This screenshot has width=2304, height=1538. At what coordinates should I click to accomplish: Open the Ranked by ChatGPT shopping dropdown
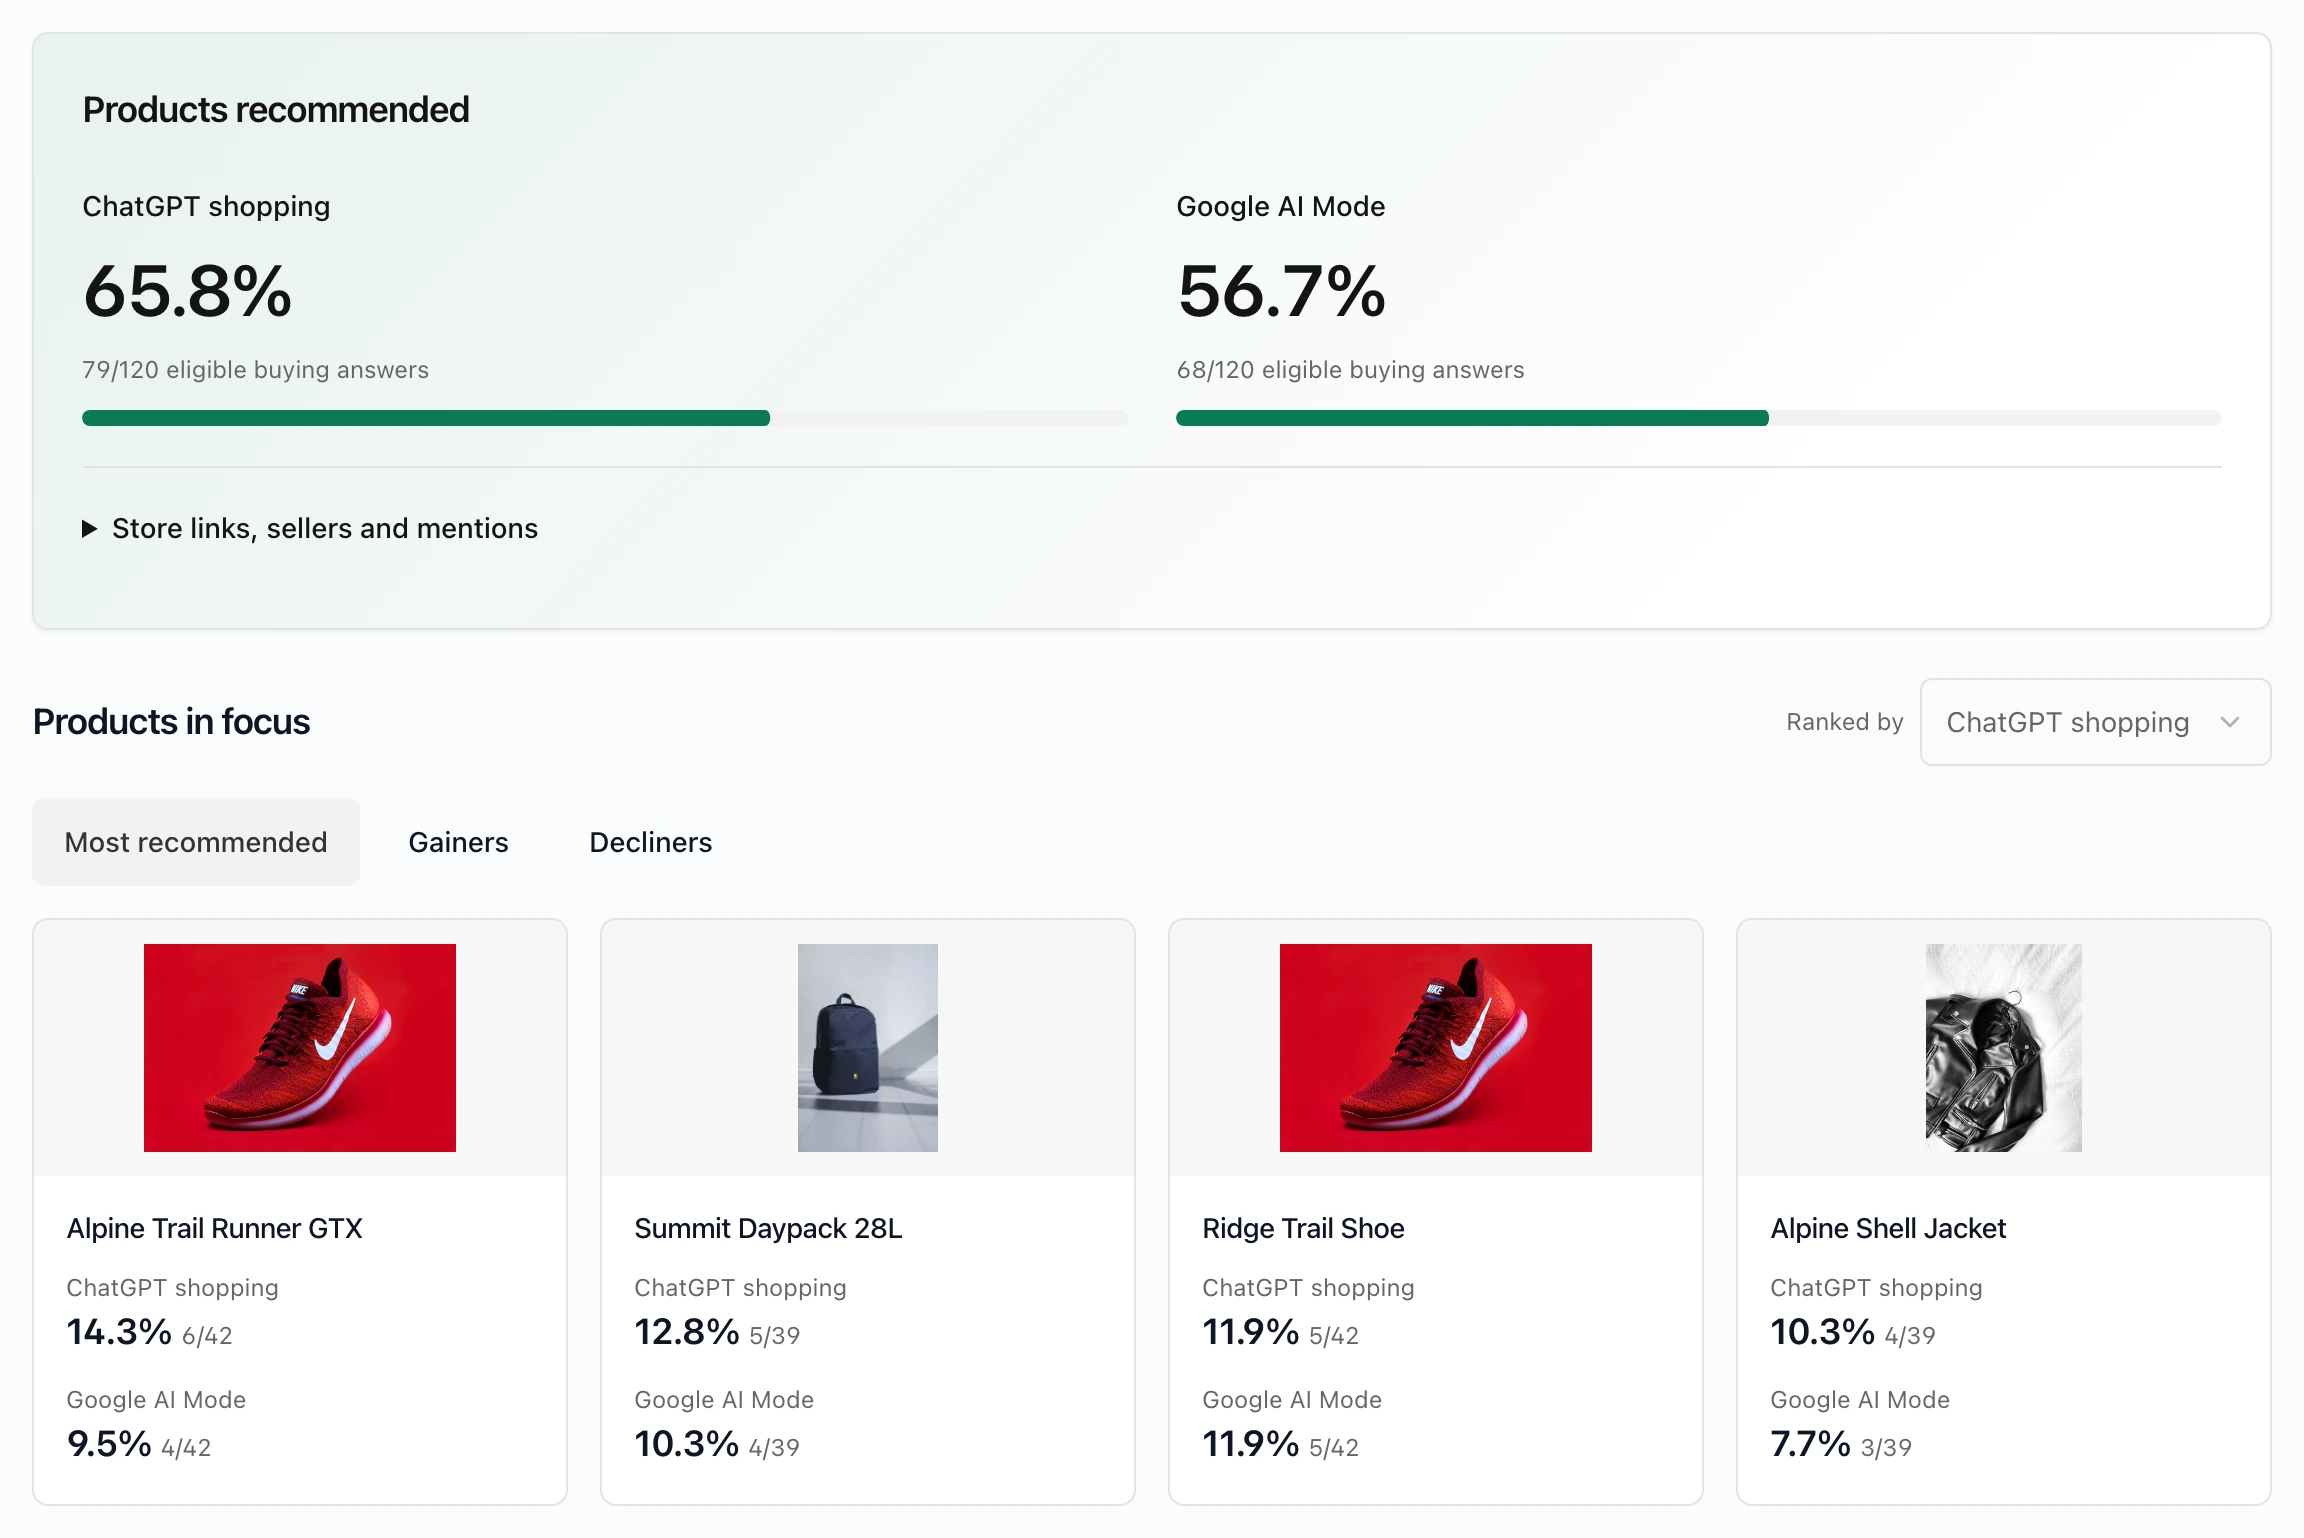(x=2095, y=722)
